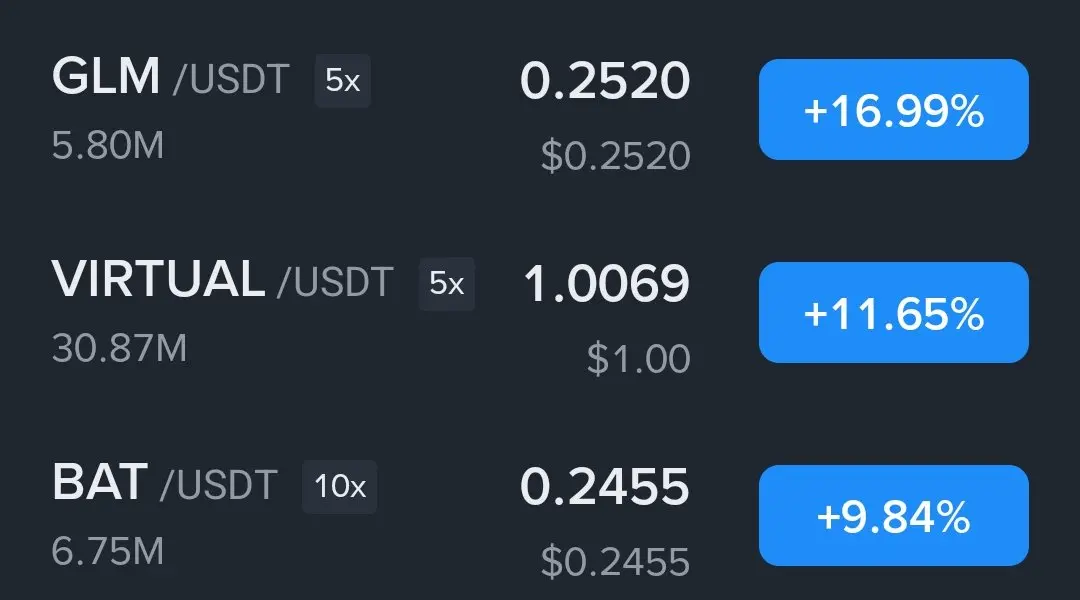Select the BAT price 0.2455
Screen dimensions: 1080x600
(605, 487)
